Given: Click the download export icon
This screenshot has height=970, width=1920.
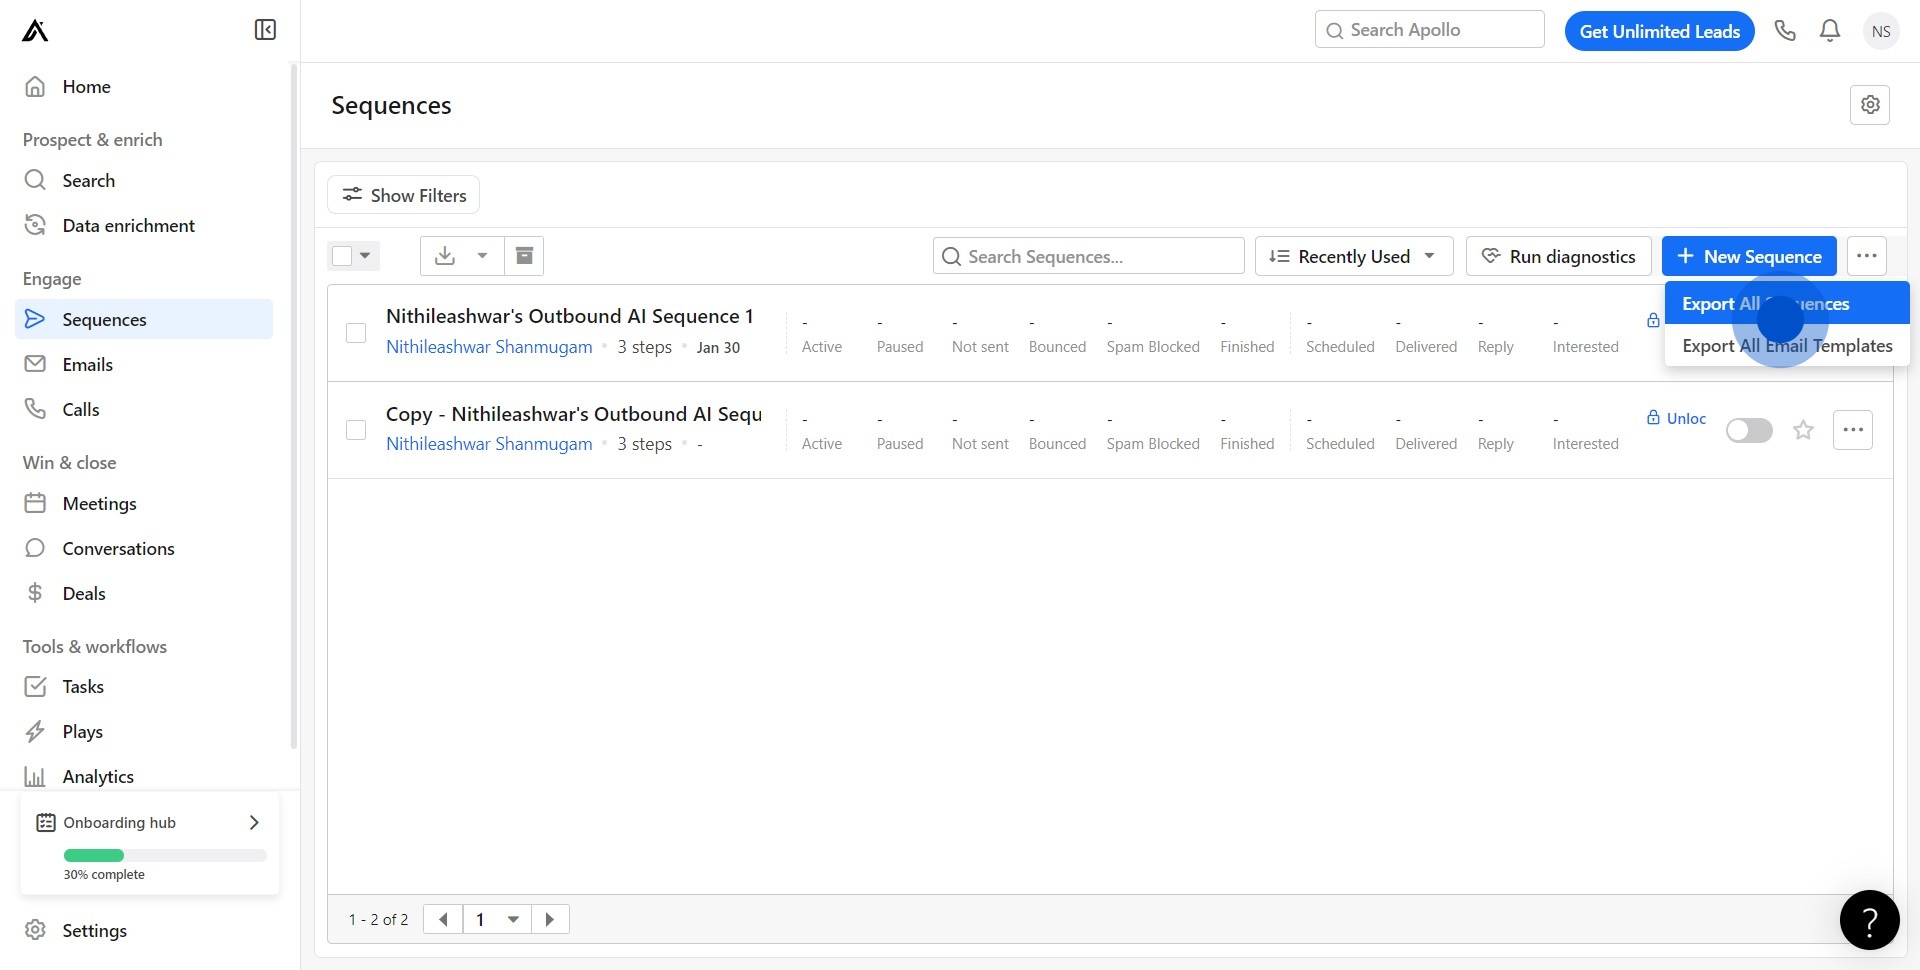Looking at the screenshot, I should (445, 256).
